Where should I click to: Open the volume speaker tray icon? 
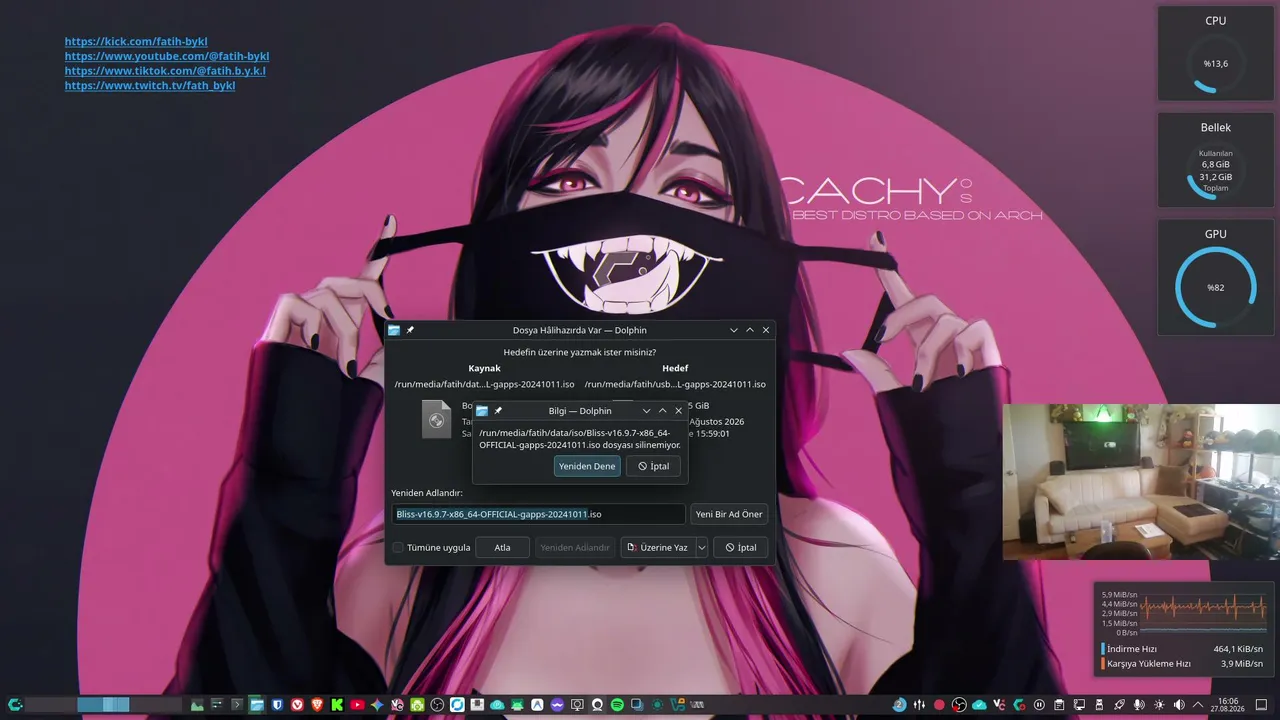click(1179, 705)
